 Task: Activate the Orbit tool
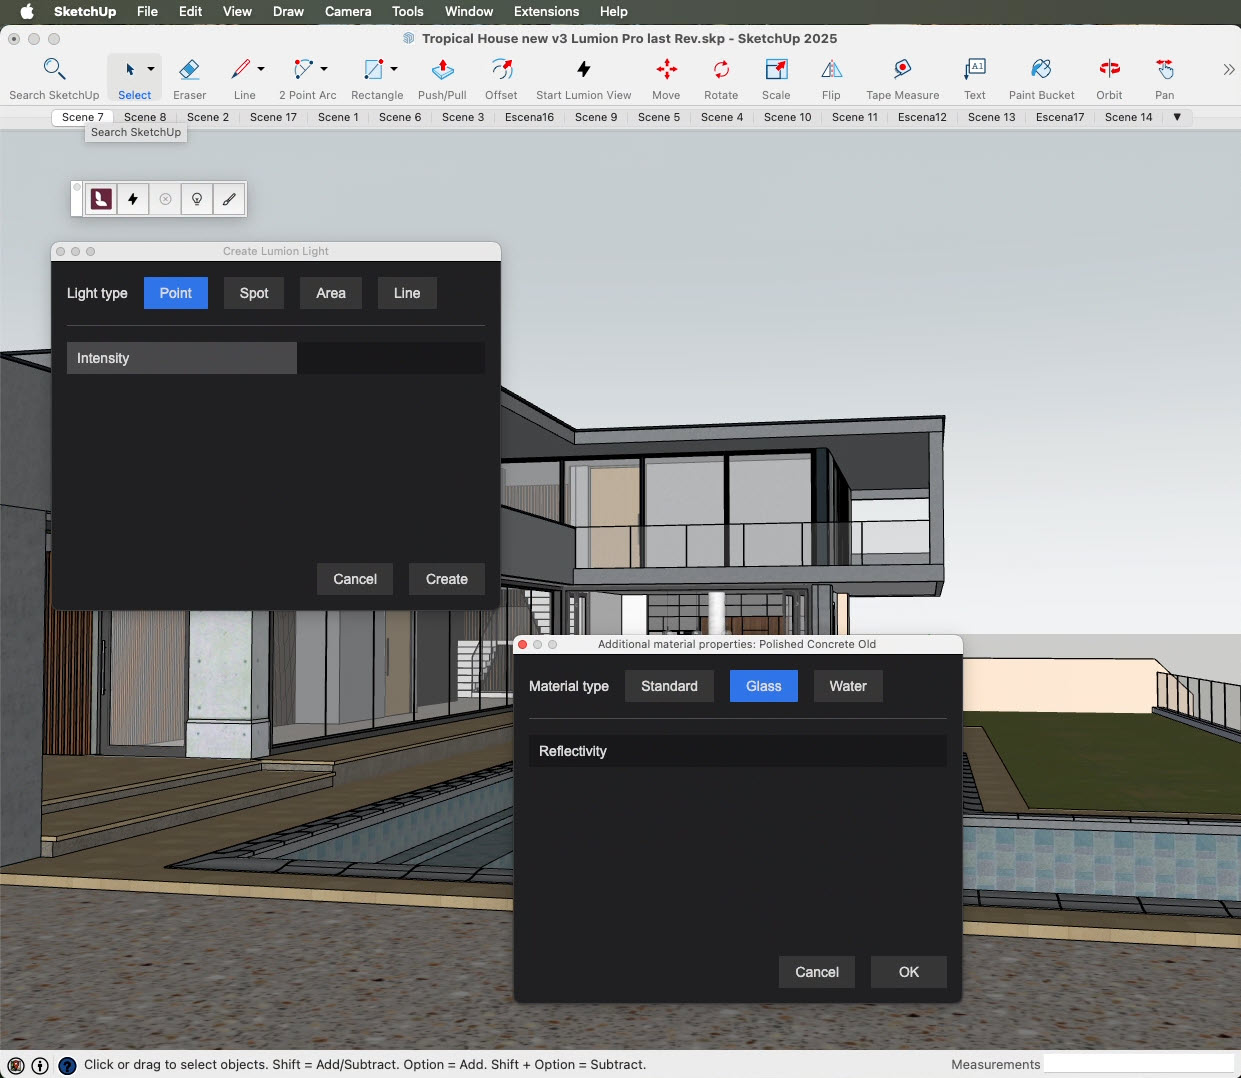pos(1109,72)
